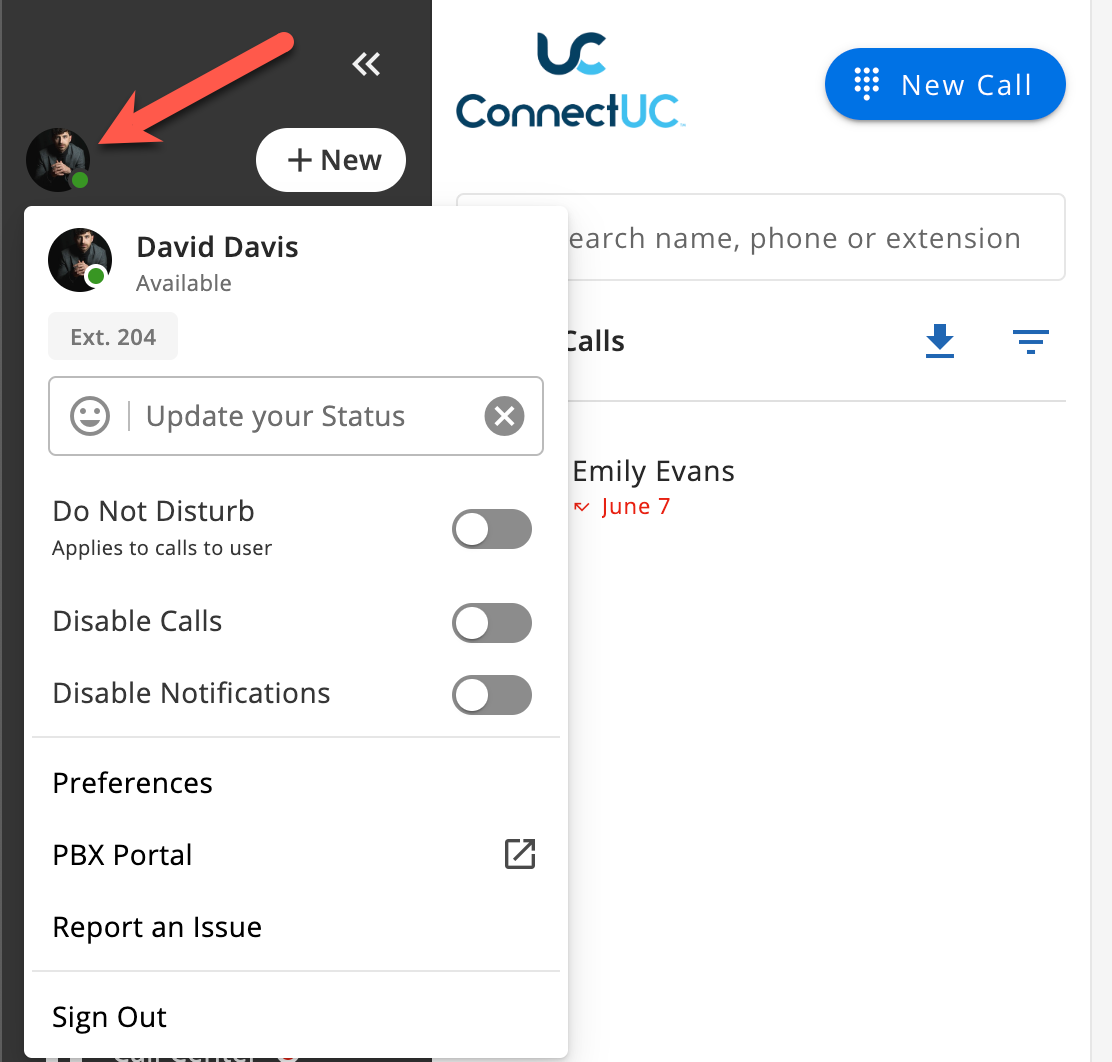Click the PBX Portal external link icon
1112x1062 pixels.
pos(520,853)
